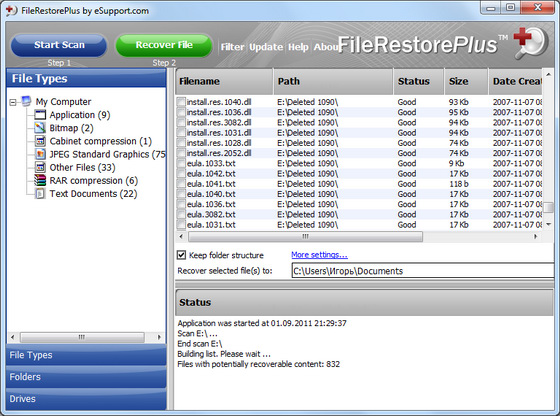560x416 pixels.
Task: Select Application (9) in the tree
Action: click(x=80, y=115)
